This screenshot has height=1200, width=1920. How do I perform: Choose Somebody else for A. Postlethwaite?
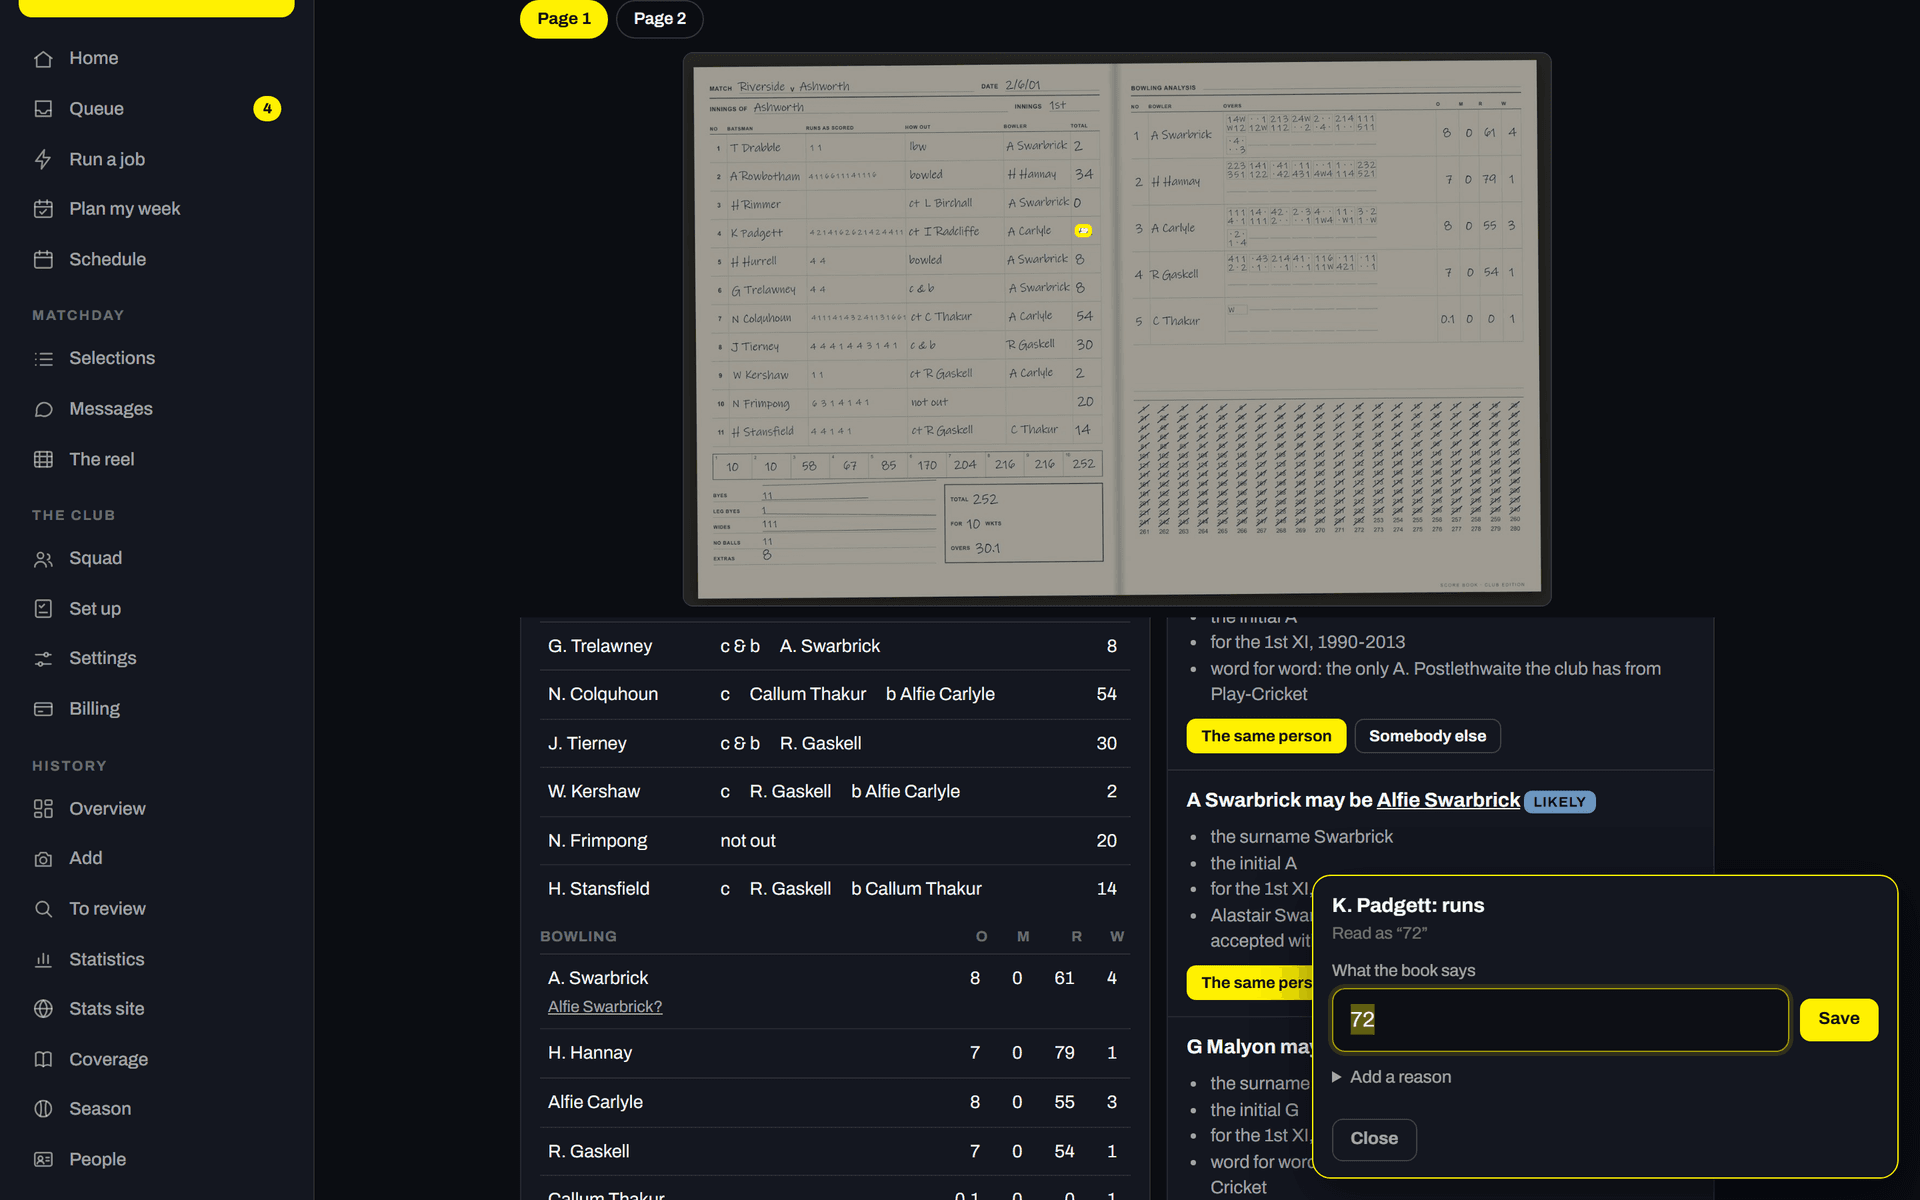tap(1427, 736)
